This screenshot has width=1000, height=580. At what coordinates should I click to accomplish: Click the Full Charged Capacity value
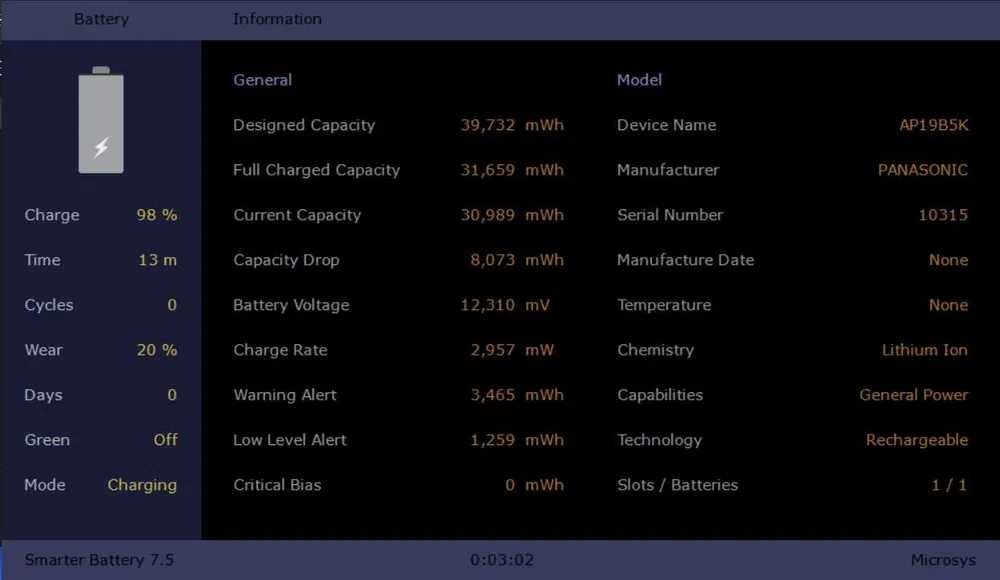pos(488,170)
